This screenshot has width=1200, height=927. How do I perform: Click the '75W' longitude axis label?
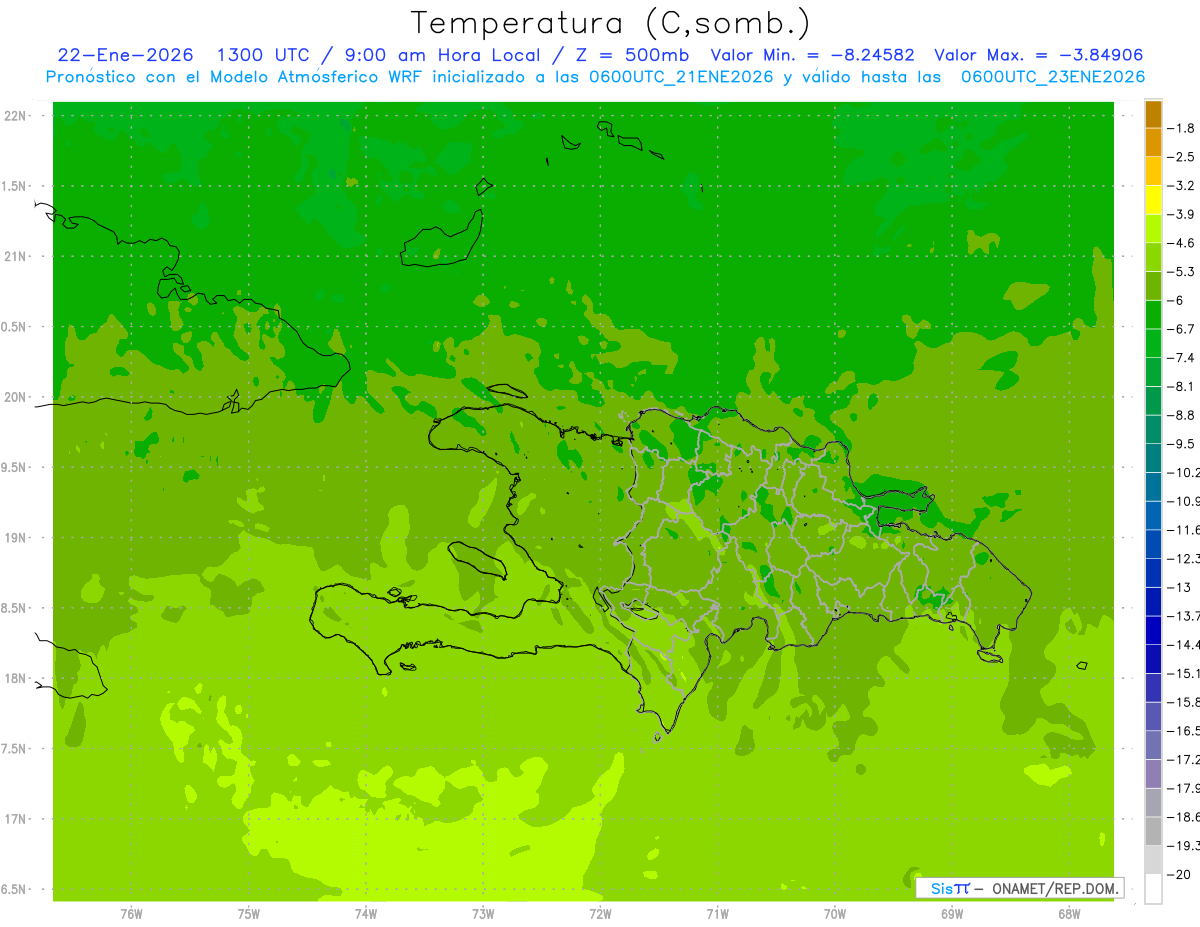pos(249,913)
